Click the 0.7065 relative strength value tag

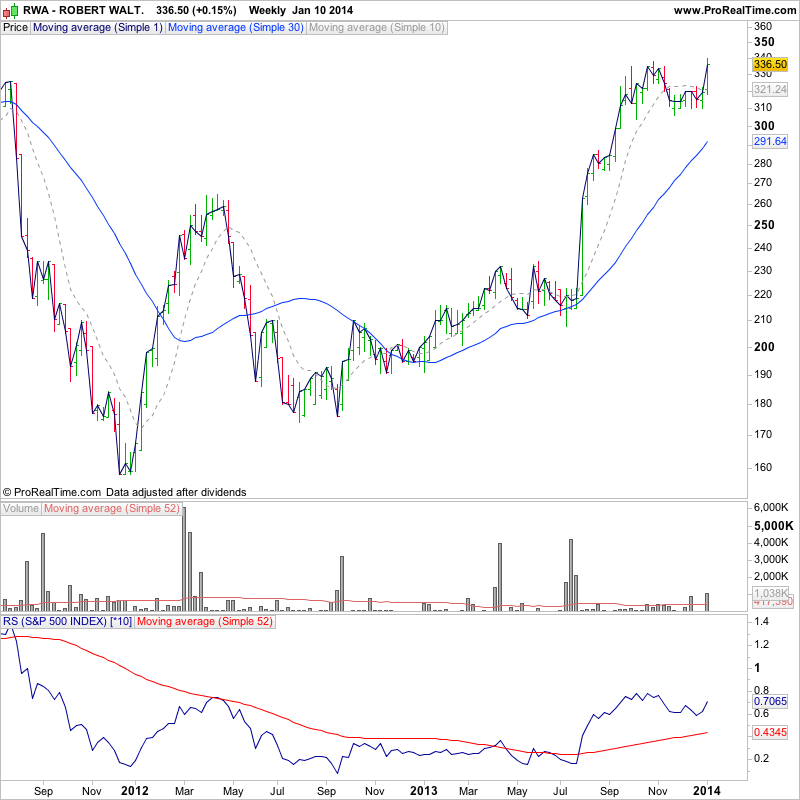coord(770,702)
